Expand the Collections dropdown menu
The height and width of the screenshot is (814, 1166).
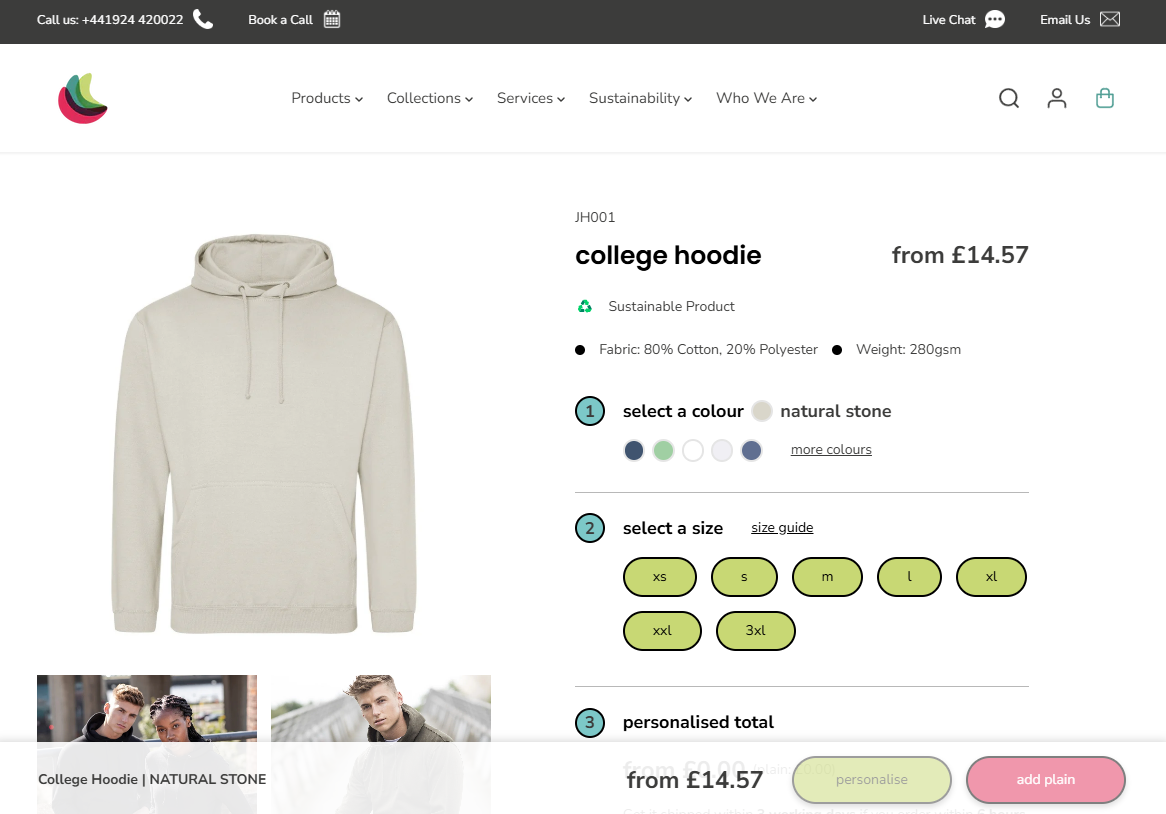pyautogui.click(x=430, y=98)
